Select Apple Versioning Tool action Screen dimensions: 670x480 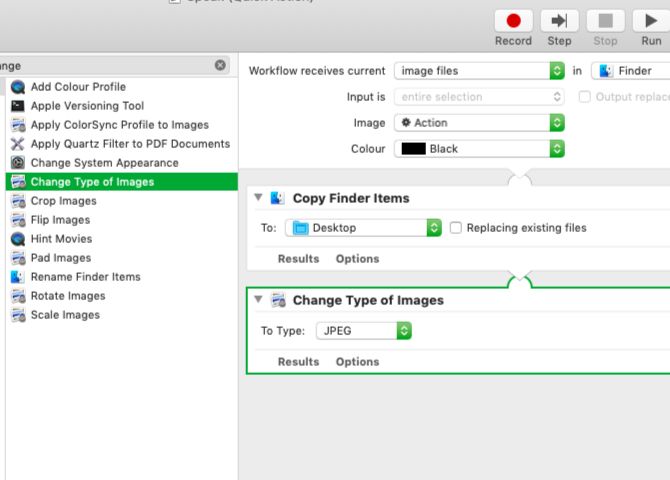click(87, 106)
